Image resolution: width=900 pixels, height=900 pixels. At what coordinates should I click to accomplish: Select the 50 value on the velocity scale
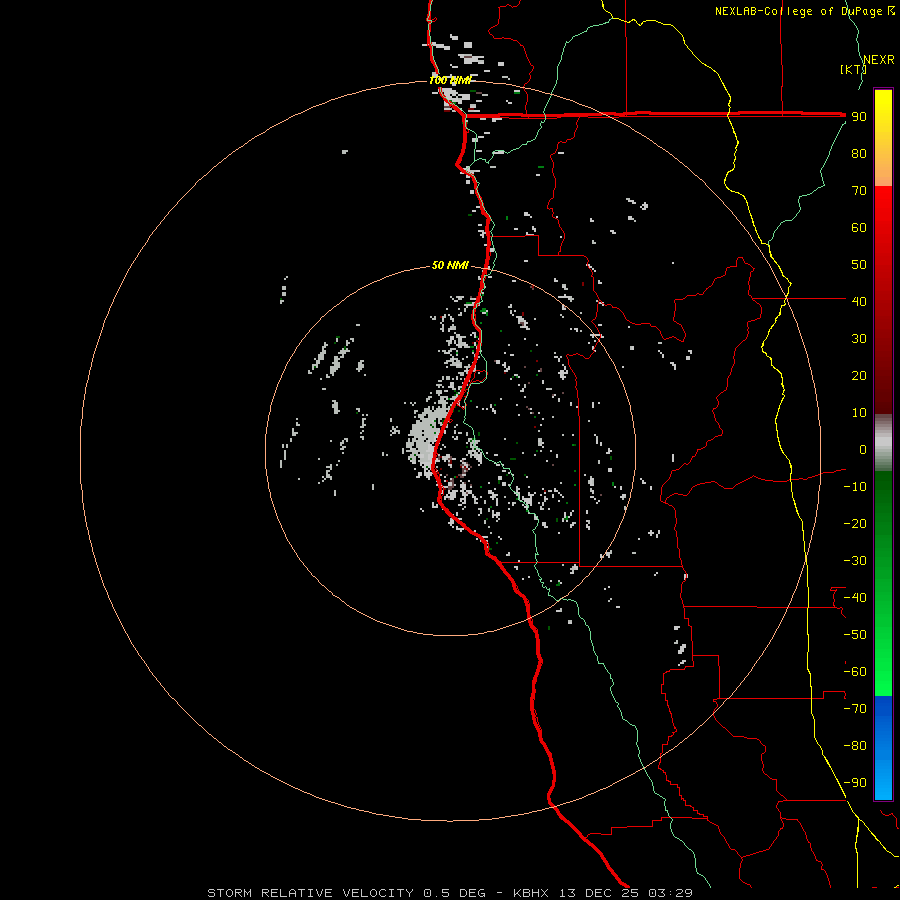pyautogui.click(x=859, y=265)
